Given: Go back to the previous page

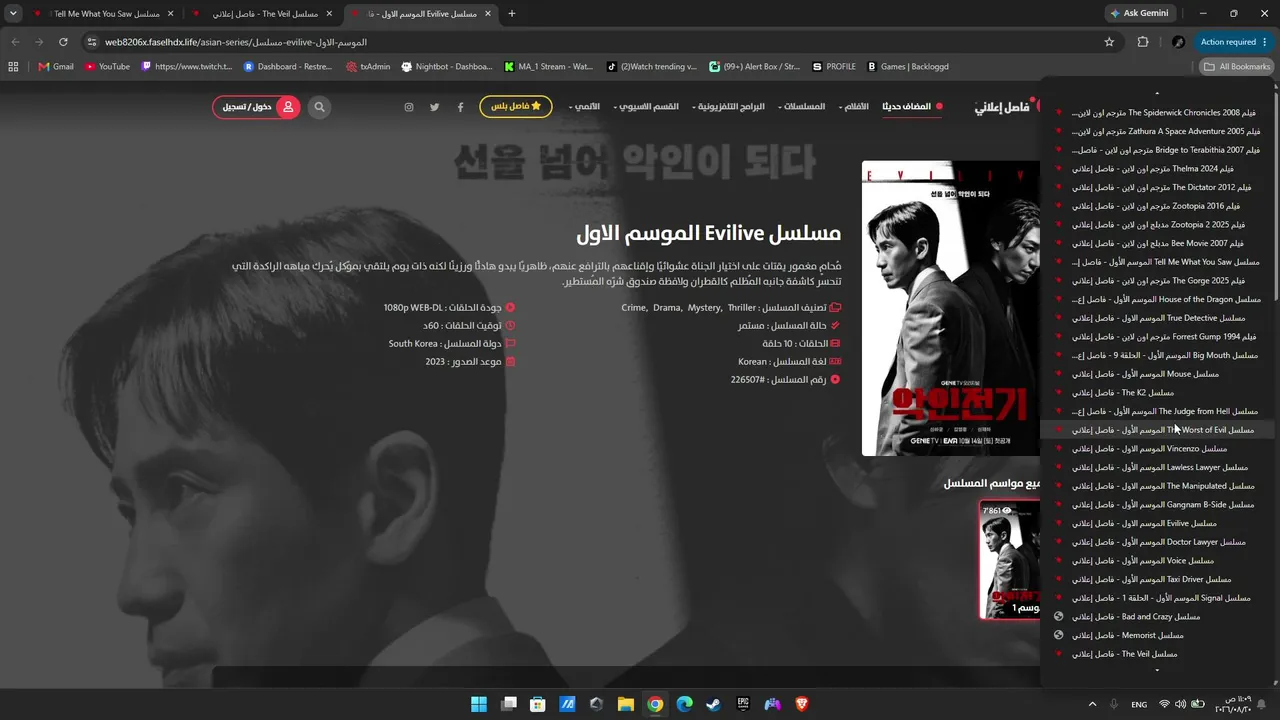Looking at the screenshot, I should pos(15,42).
